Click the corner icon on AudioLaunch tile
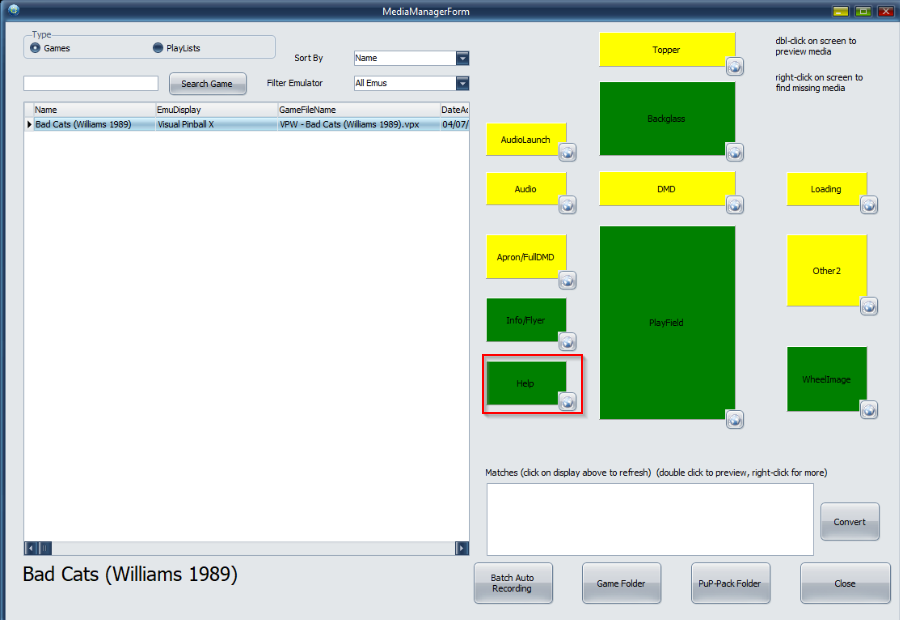The image size is (900, 620). 567,153
